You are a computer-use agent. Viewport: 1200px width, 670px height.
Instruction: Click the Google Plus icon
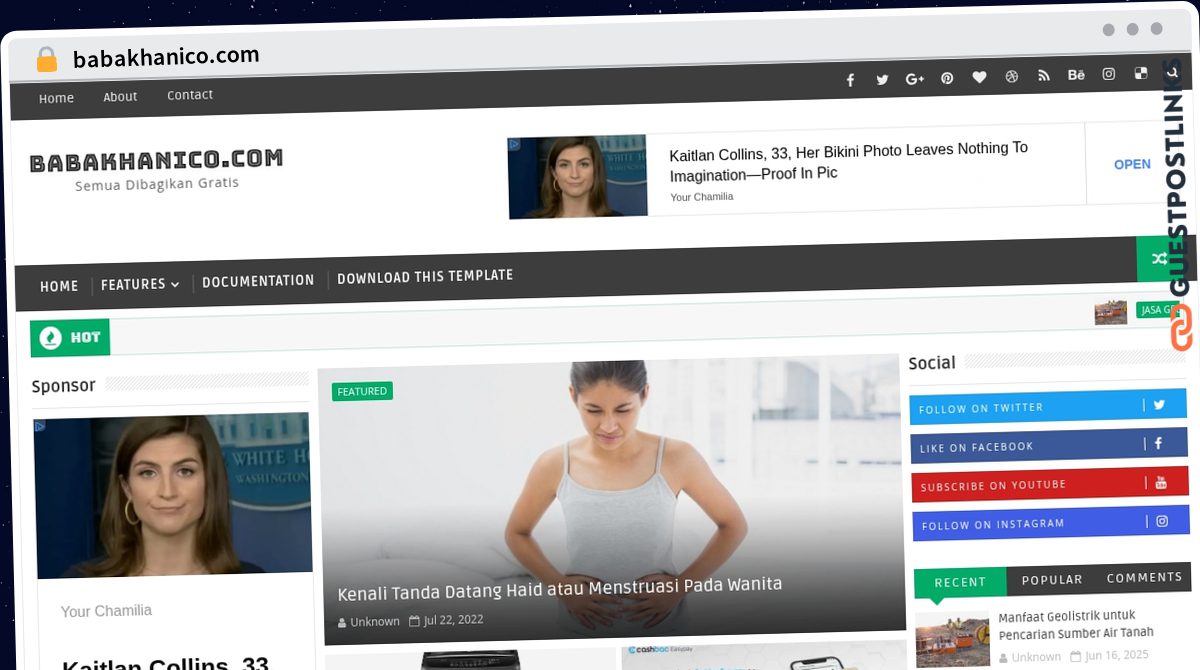(914, 79)
